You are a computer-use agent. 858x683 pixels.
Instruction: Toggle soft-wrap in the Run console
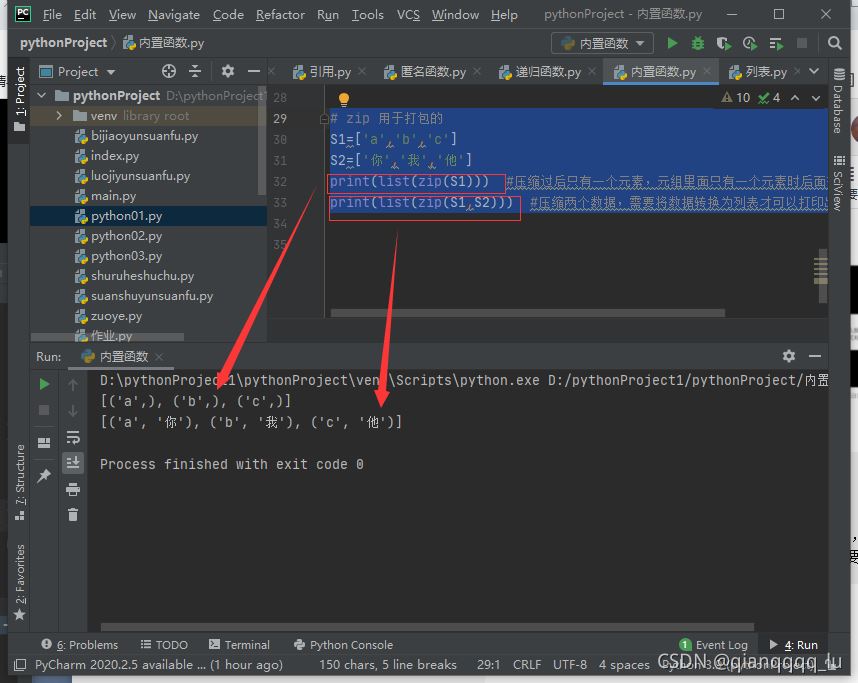click(73, 437)
